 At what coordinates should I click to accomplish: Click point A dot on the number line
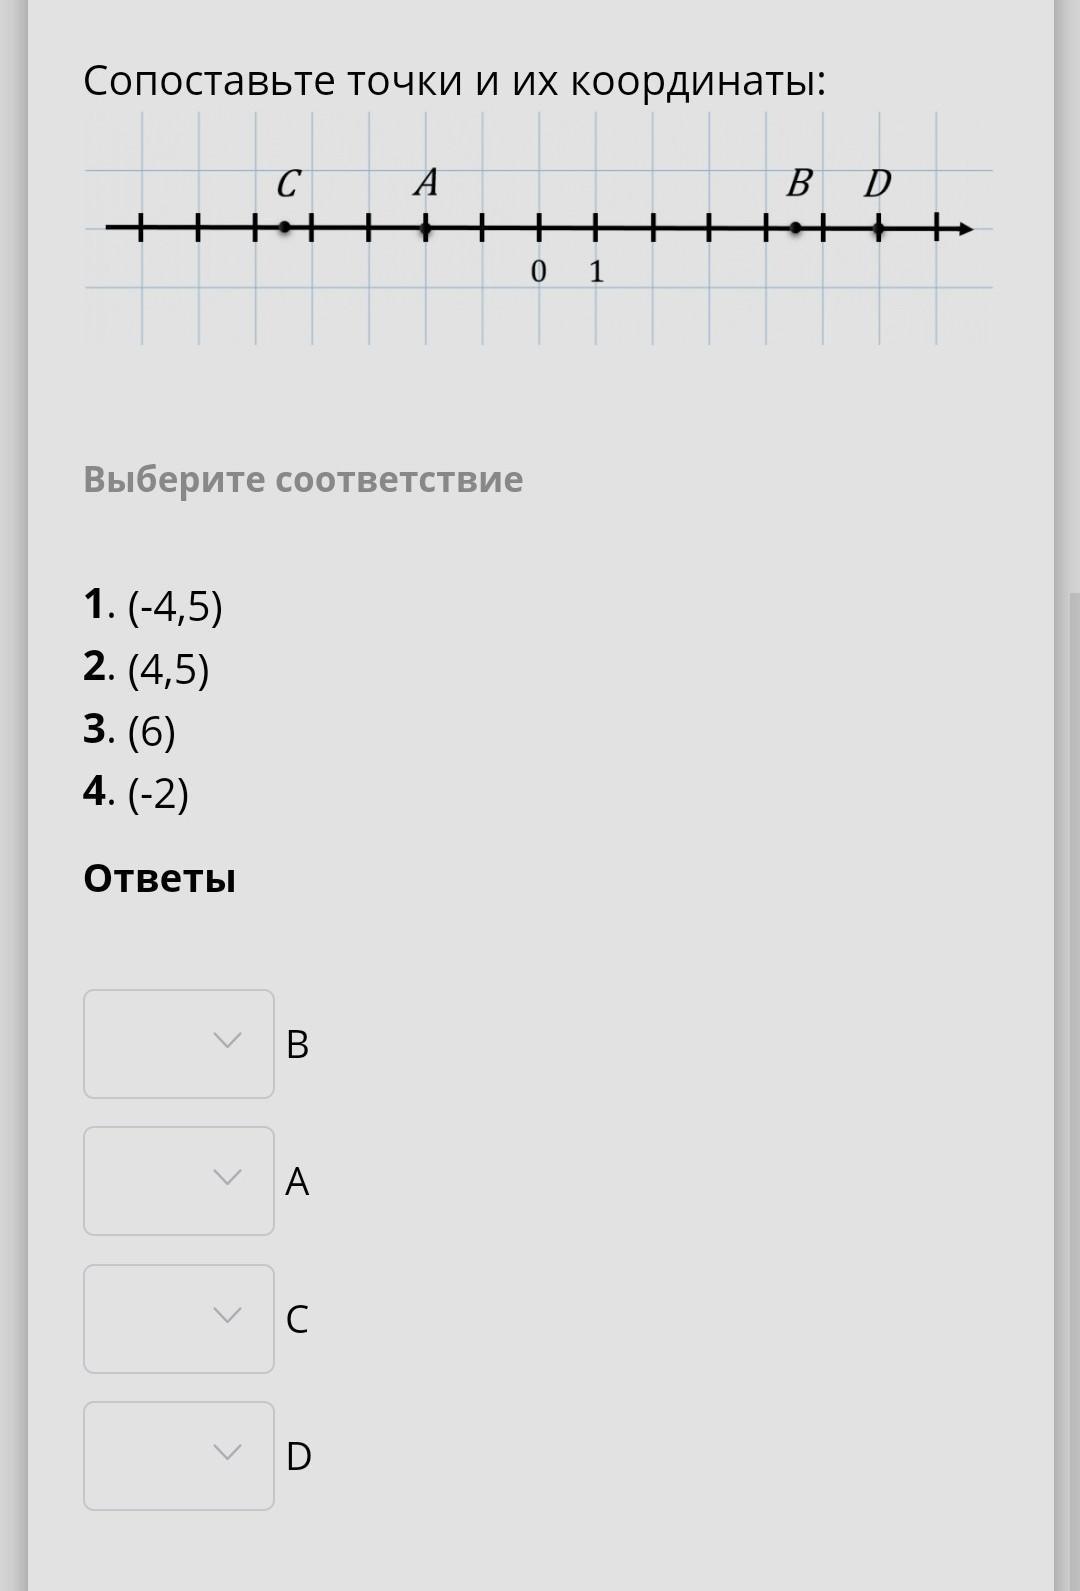(426, 229)
